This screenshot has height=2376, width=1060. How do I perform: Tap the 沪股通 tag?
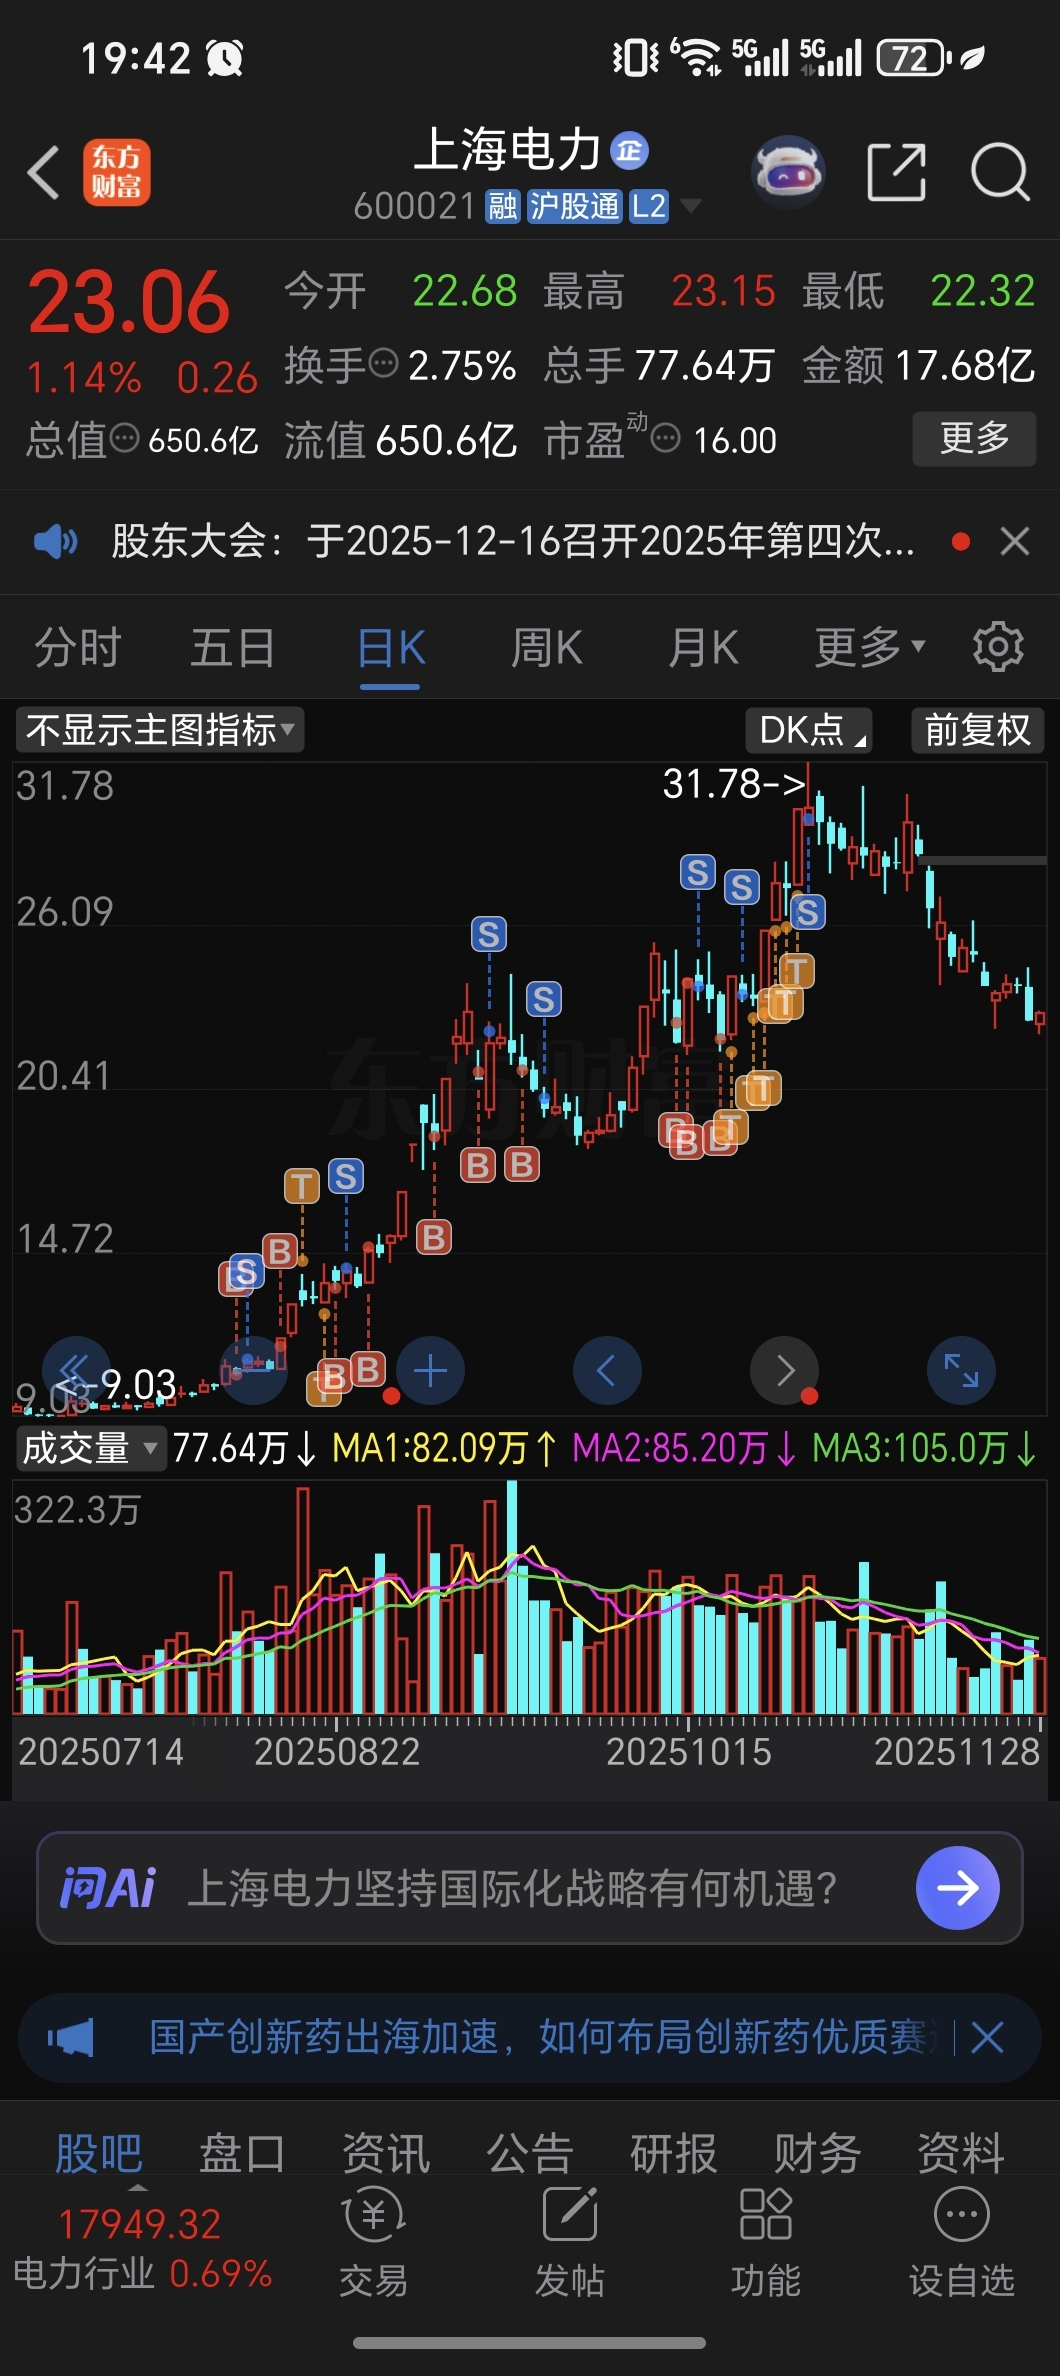(x=574, y=207)
